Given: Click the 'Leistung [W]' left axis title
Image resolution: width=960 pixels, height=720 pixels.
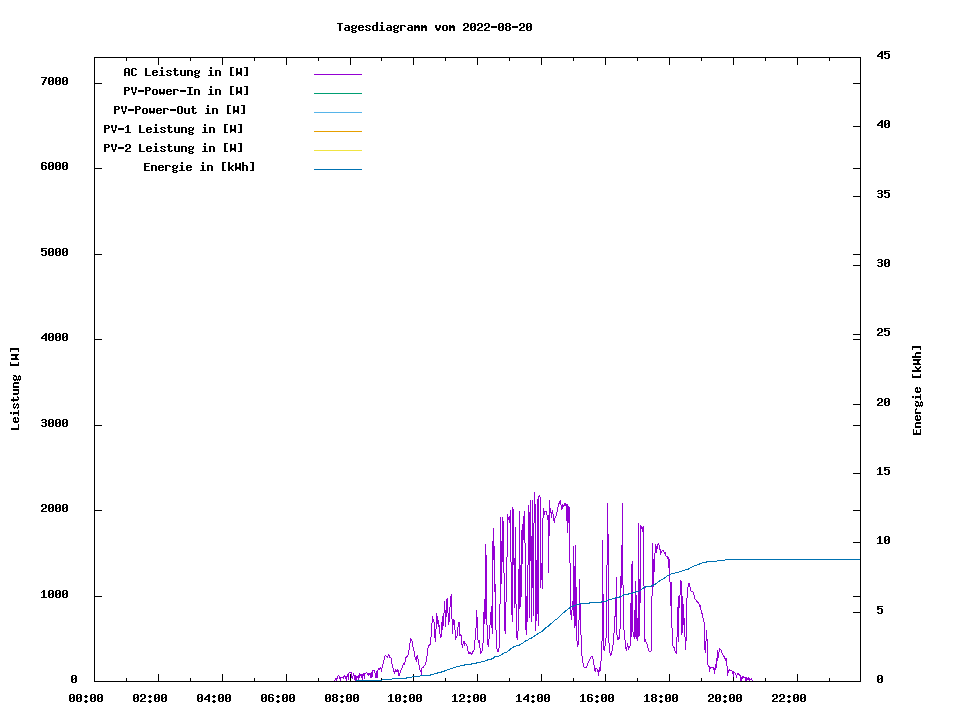Looking at the screenshot, I should (x=15, y=389).
